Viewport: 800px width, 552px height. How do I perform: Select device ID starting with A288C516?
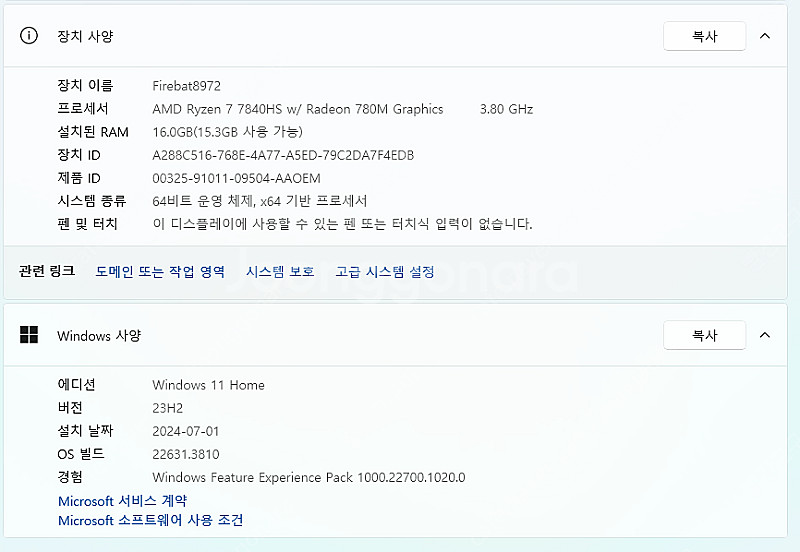(x=283, y=155)
